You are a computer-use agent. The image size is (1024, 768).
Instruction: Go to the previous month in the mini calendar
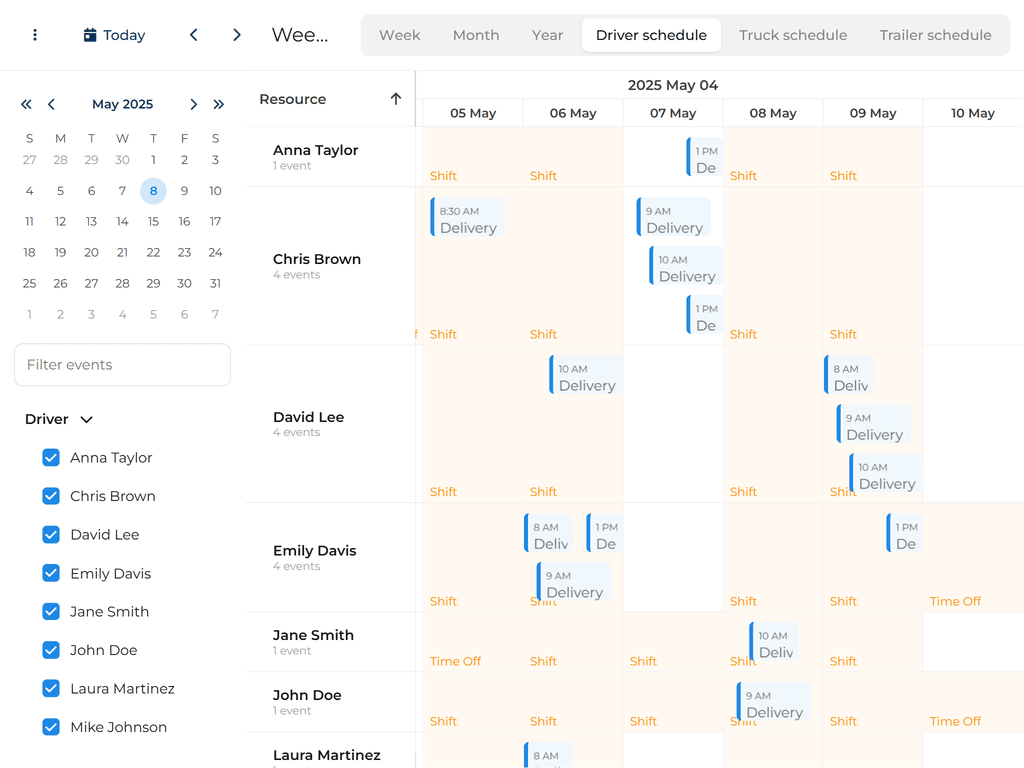point(51,104)
